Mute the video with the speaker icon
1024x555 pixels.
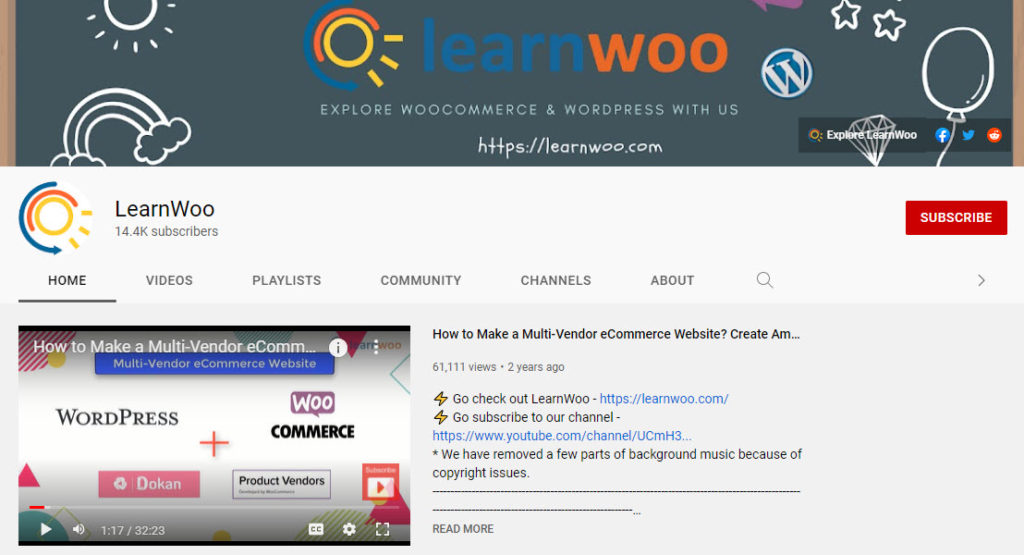pyautogui.click(x=78, y=530)
